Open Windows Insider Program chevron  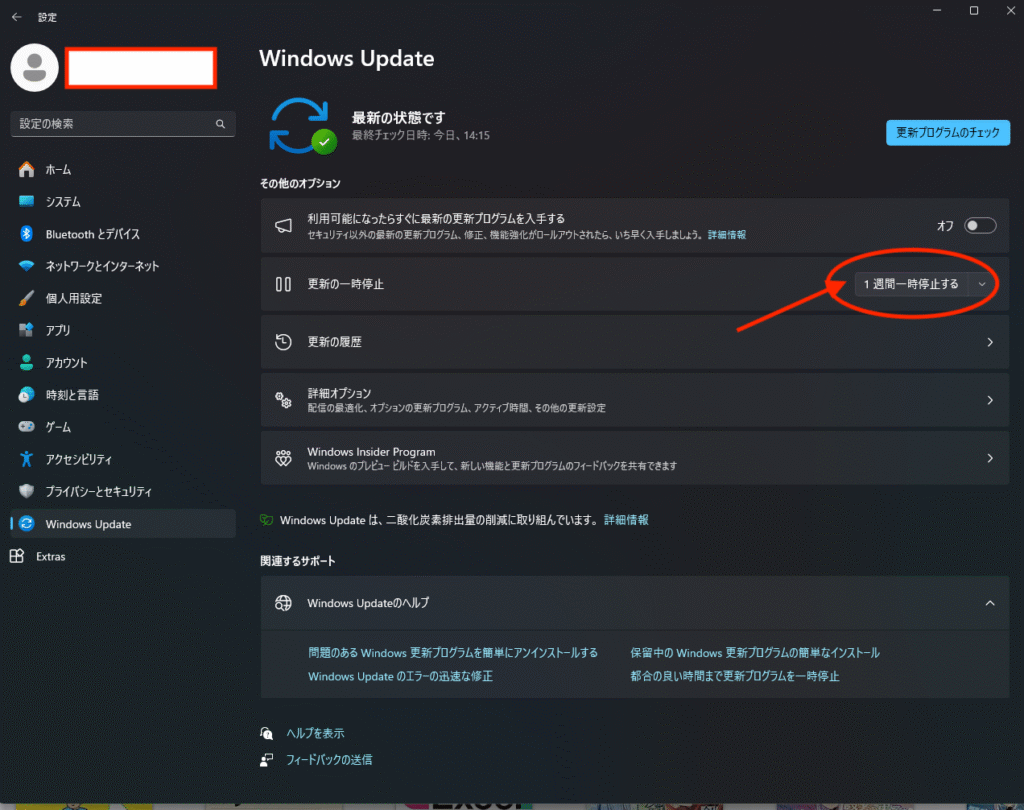(990, 459)
